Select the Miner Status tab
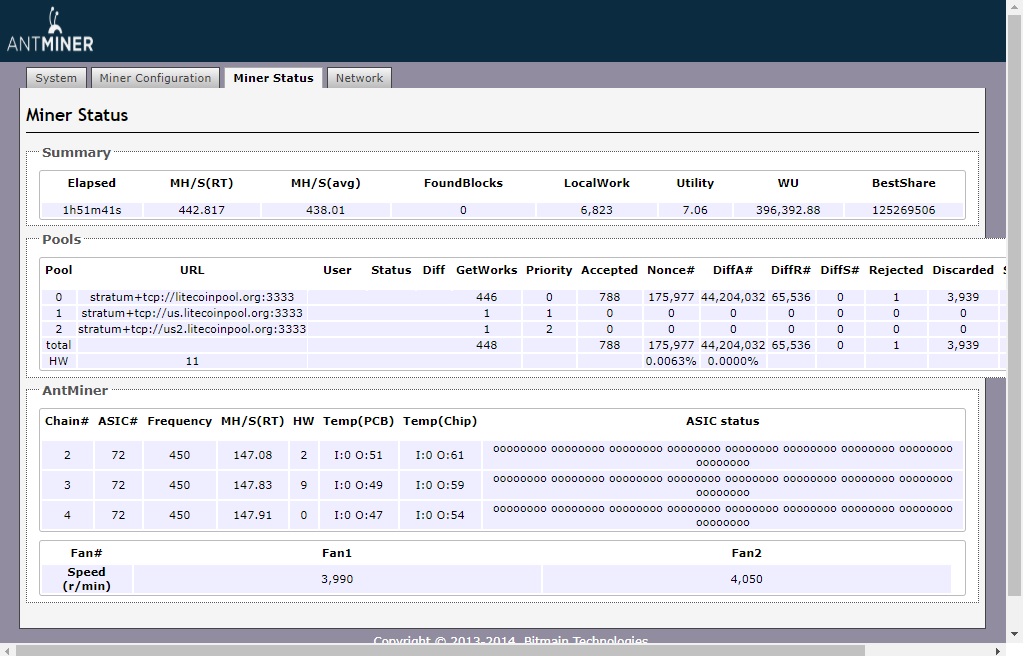Image resolution: width=1024 pixels, height=656 pixels. [273, 78]
